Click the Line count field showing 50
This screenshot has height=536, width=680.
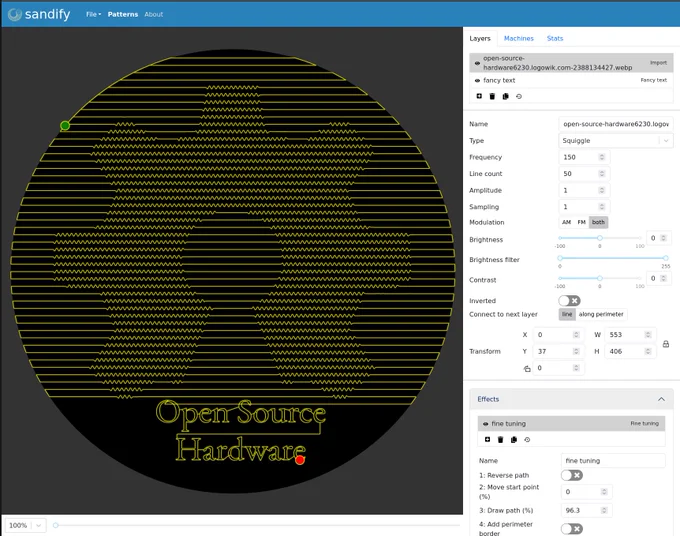pyautogui.click(x=584, y=173)
